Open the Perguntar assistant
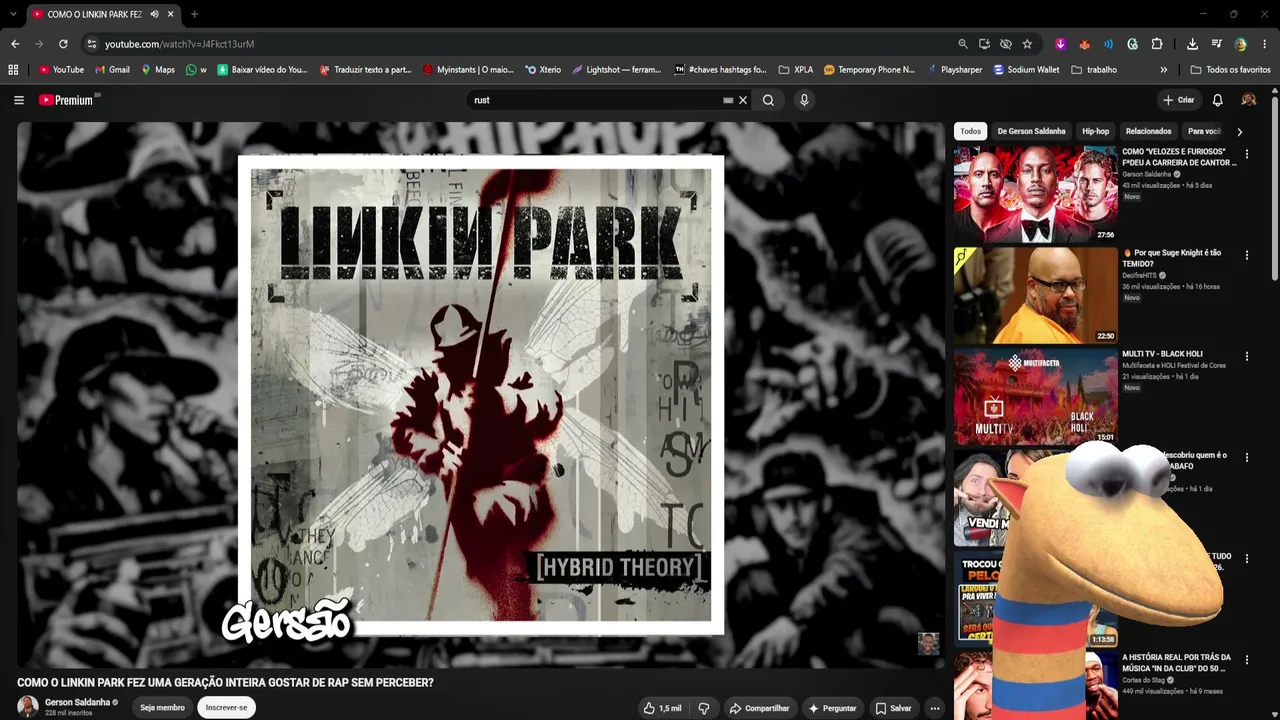This screenshot has width=1280, height=720. [833, 708]
